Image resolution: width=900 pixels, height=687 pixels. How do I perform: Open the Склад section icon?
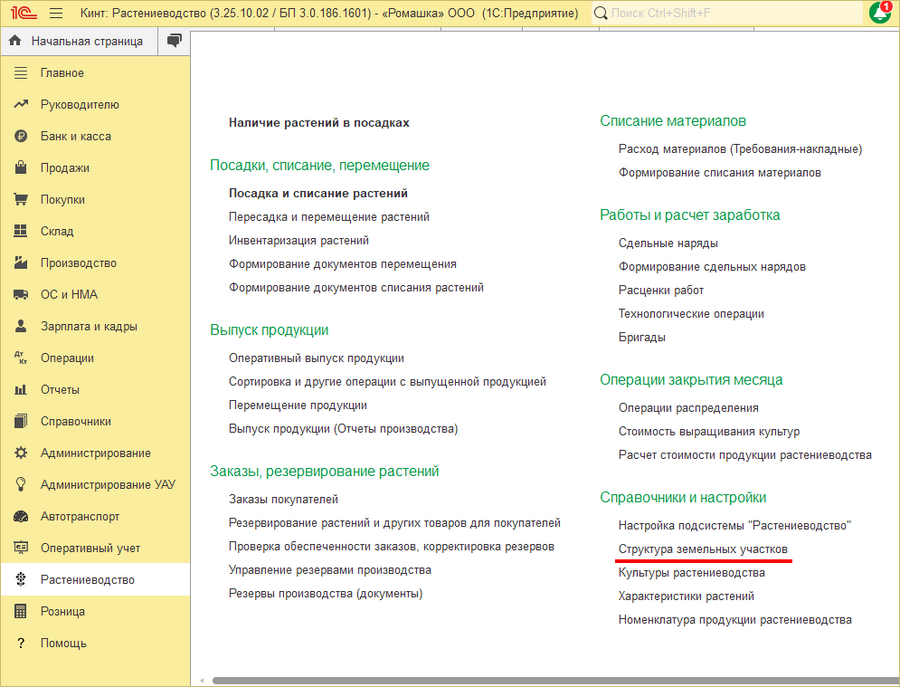(x=21, y=231)
